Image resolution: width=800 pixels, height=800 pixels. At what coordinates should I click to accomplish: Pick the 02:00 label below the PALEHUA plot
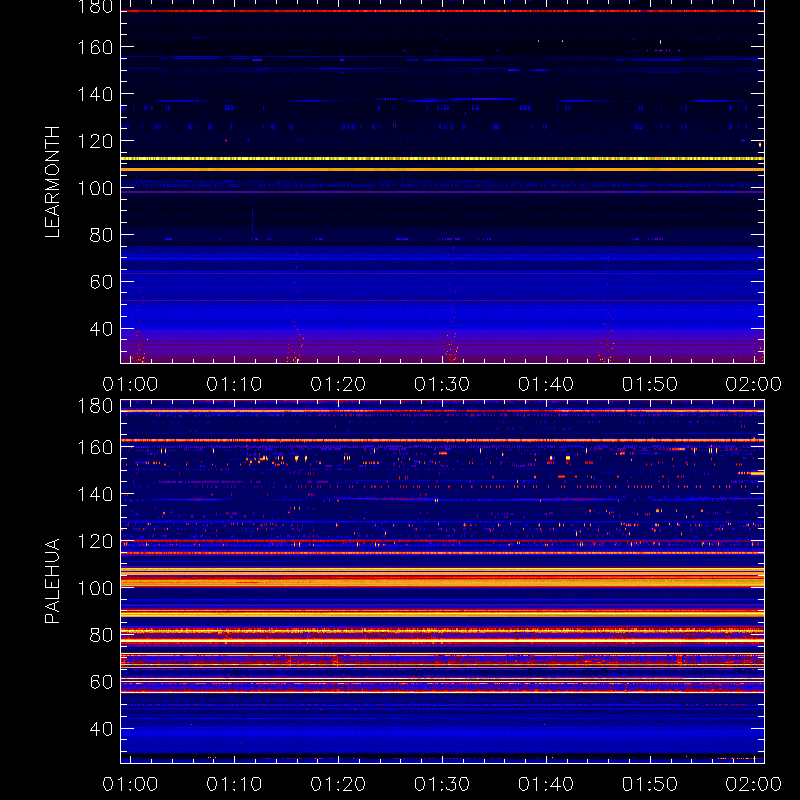[x=754, y=784]
